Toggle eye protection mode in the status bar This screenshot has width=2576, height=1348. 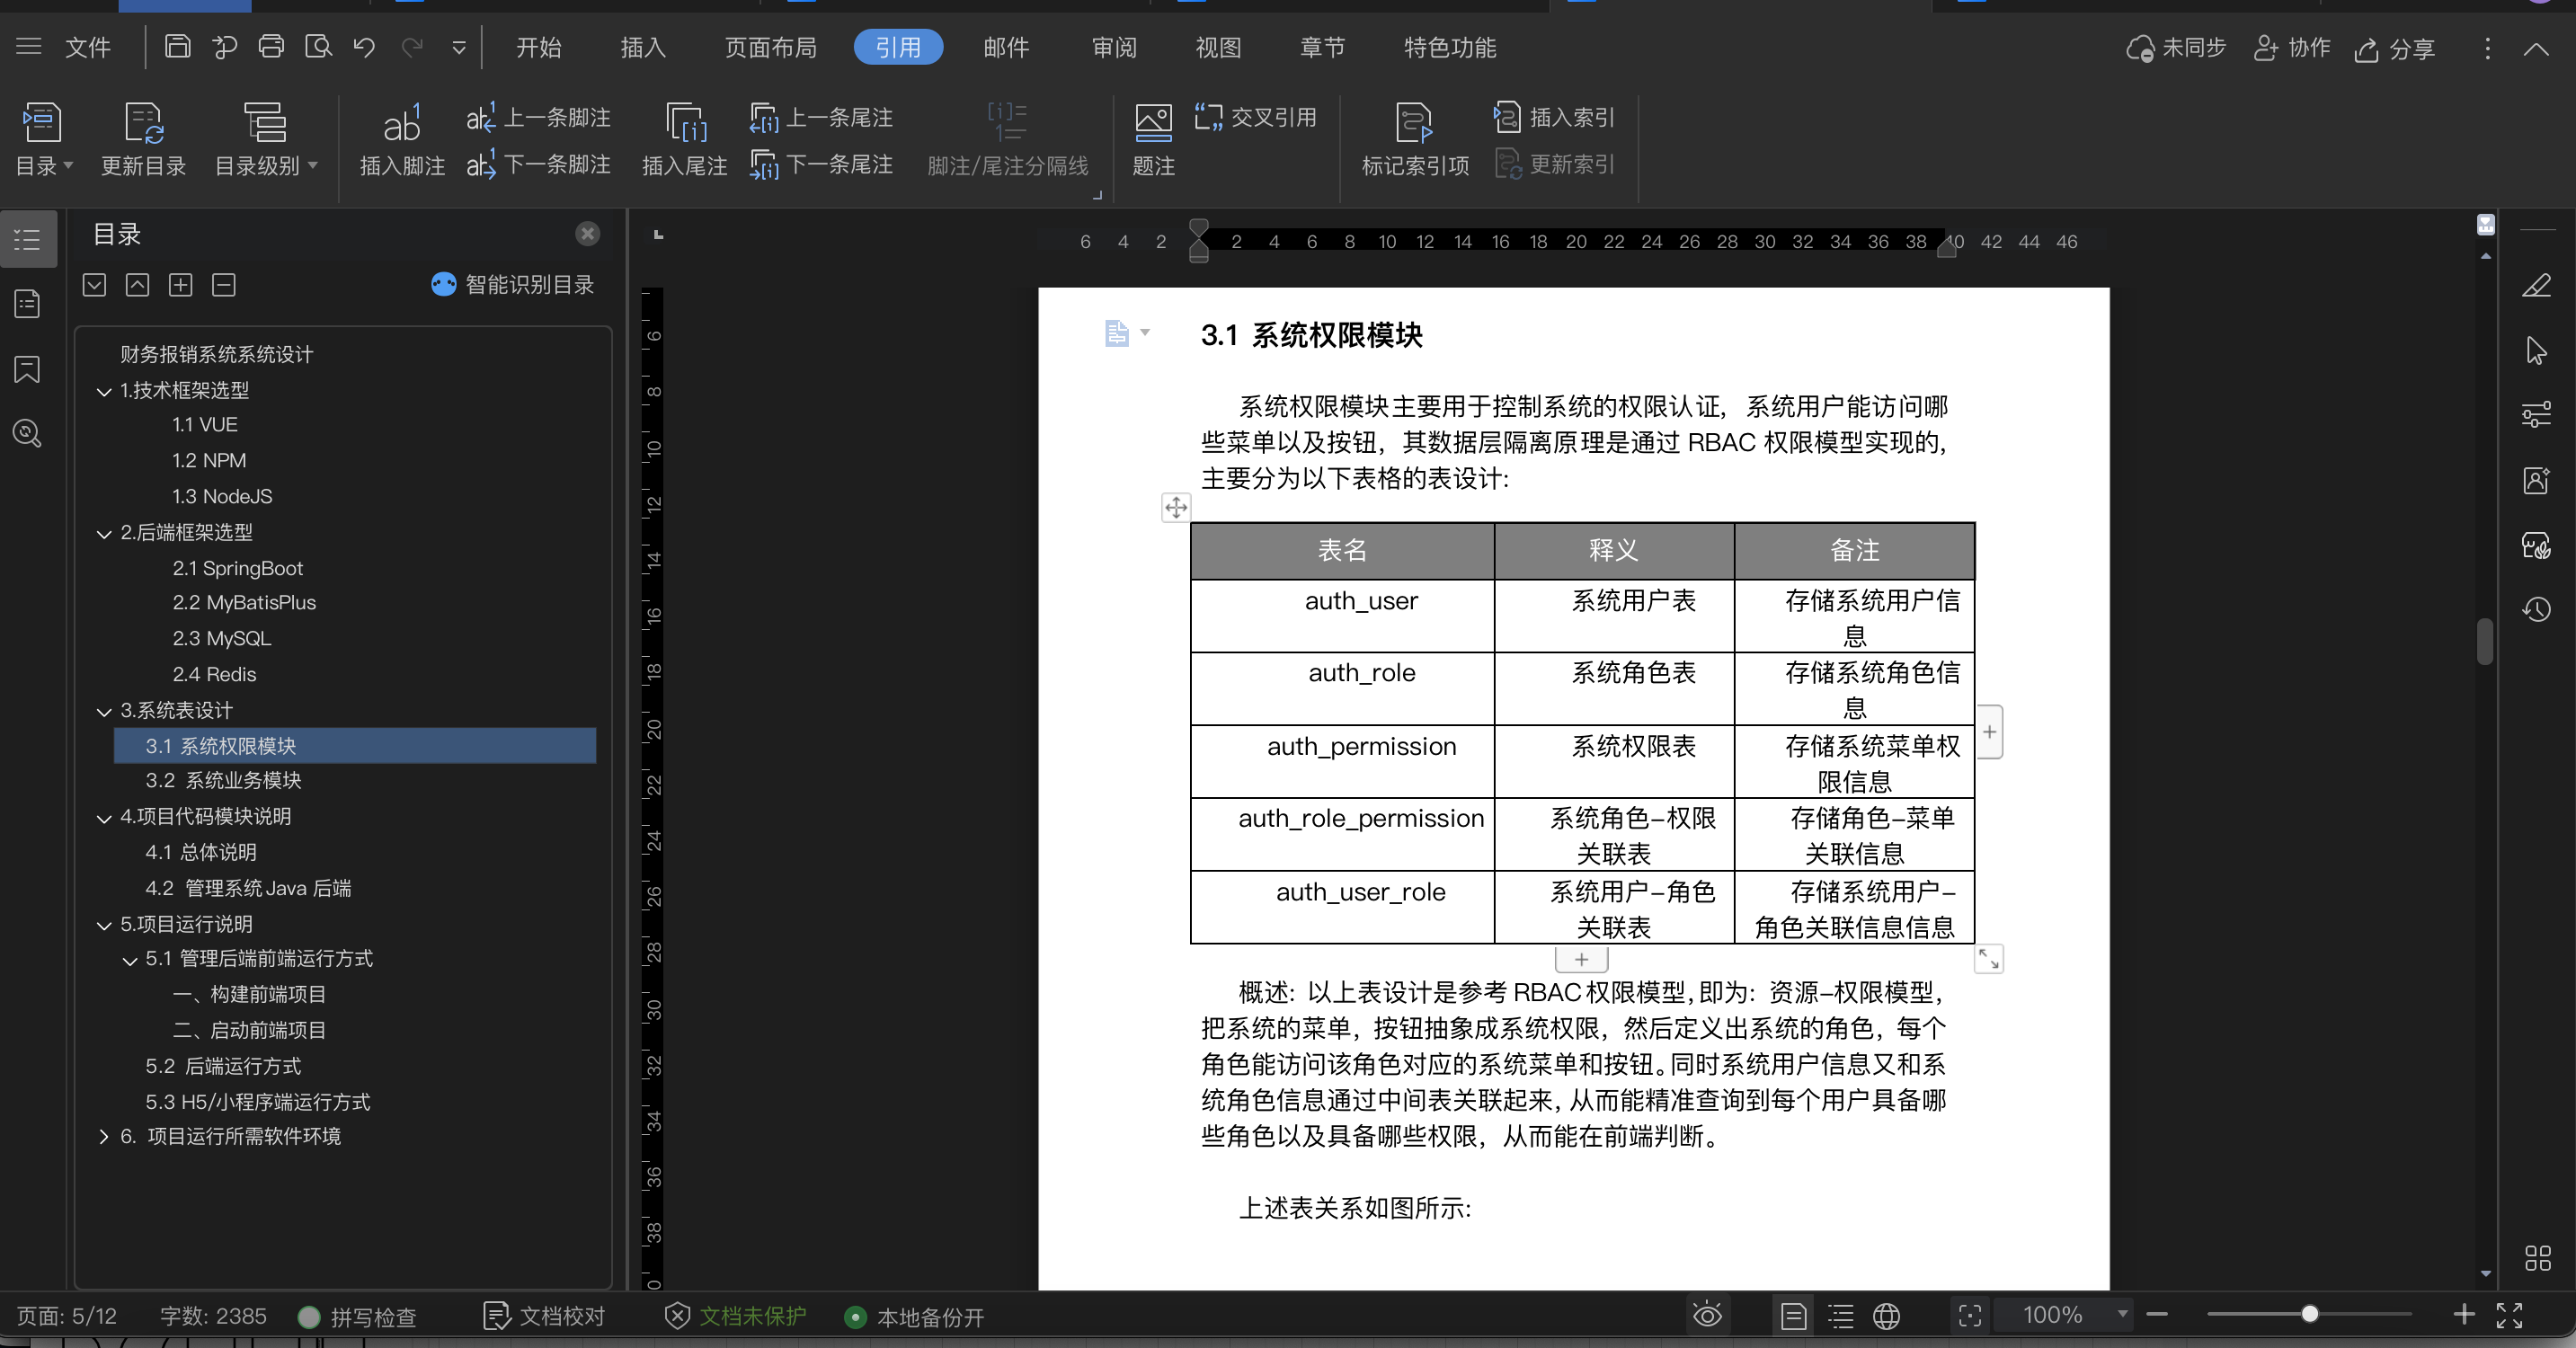click(1707, 1316)
